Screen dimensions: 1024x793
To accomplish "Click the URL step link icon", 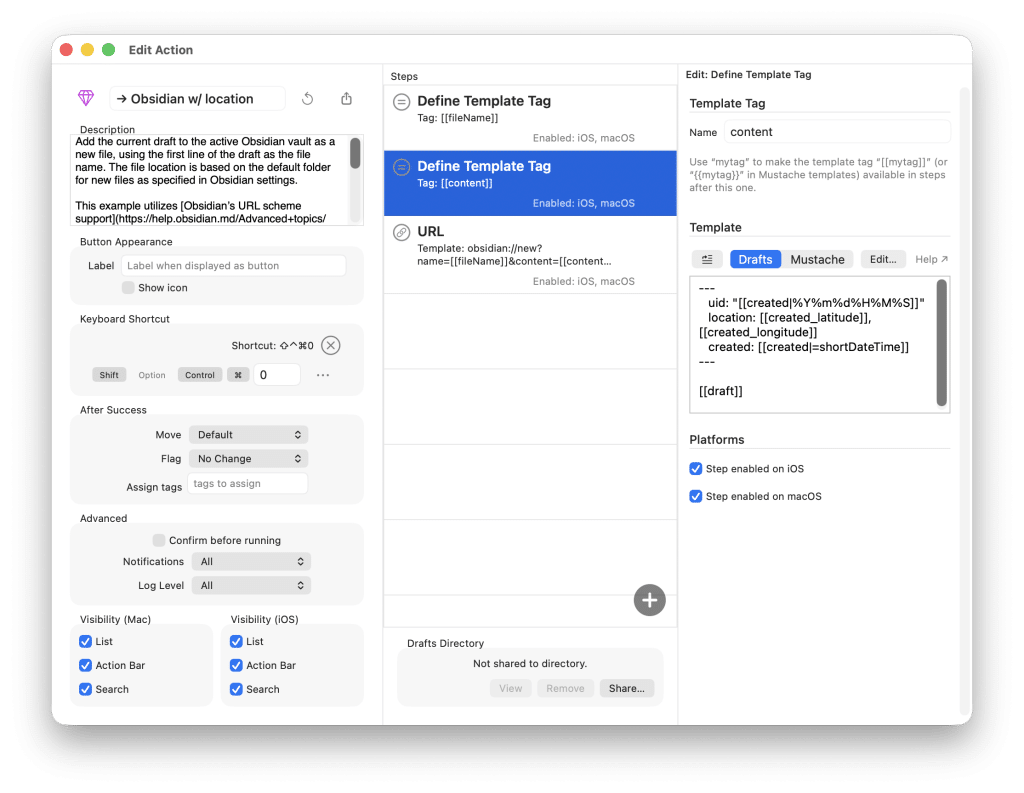I will 402,233.
